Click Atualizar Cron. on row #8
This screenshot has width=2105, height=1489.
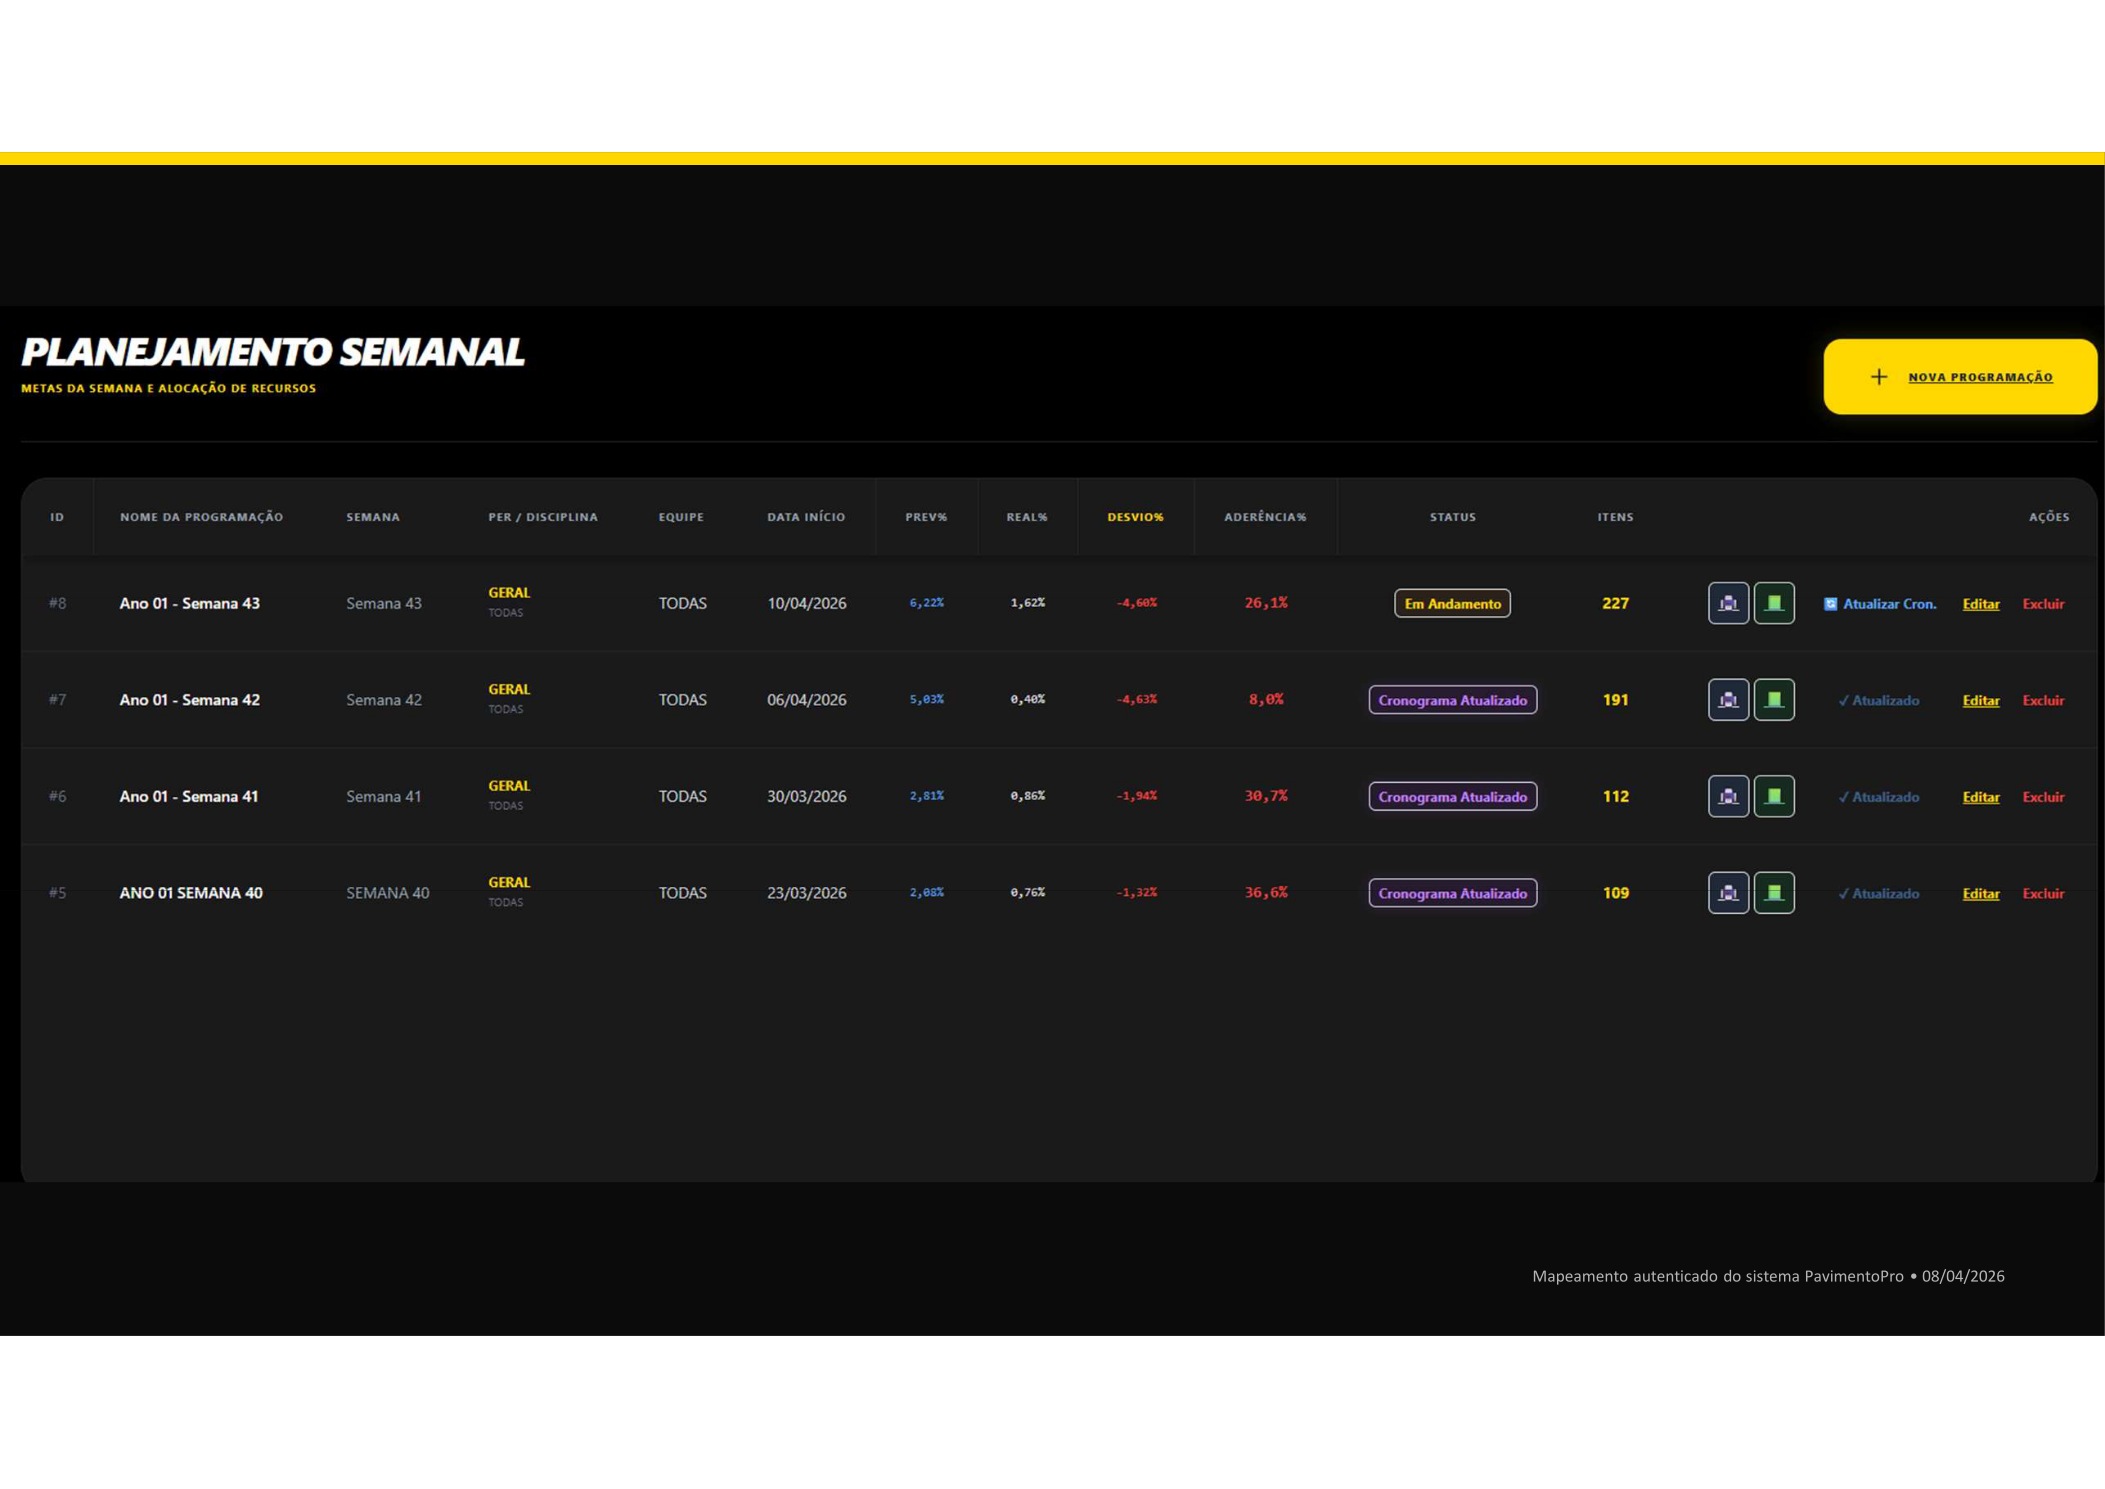point(1880,604)
